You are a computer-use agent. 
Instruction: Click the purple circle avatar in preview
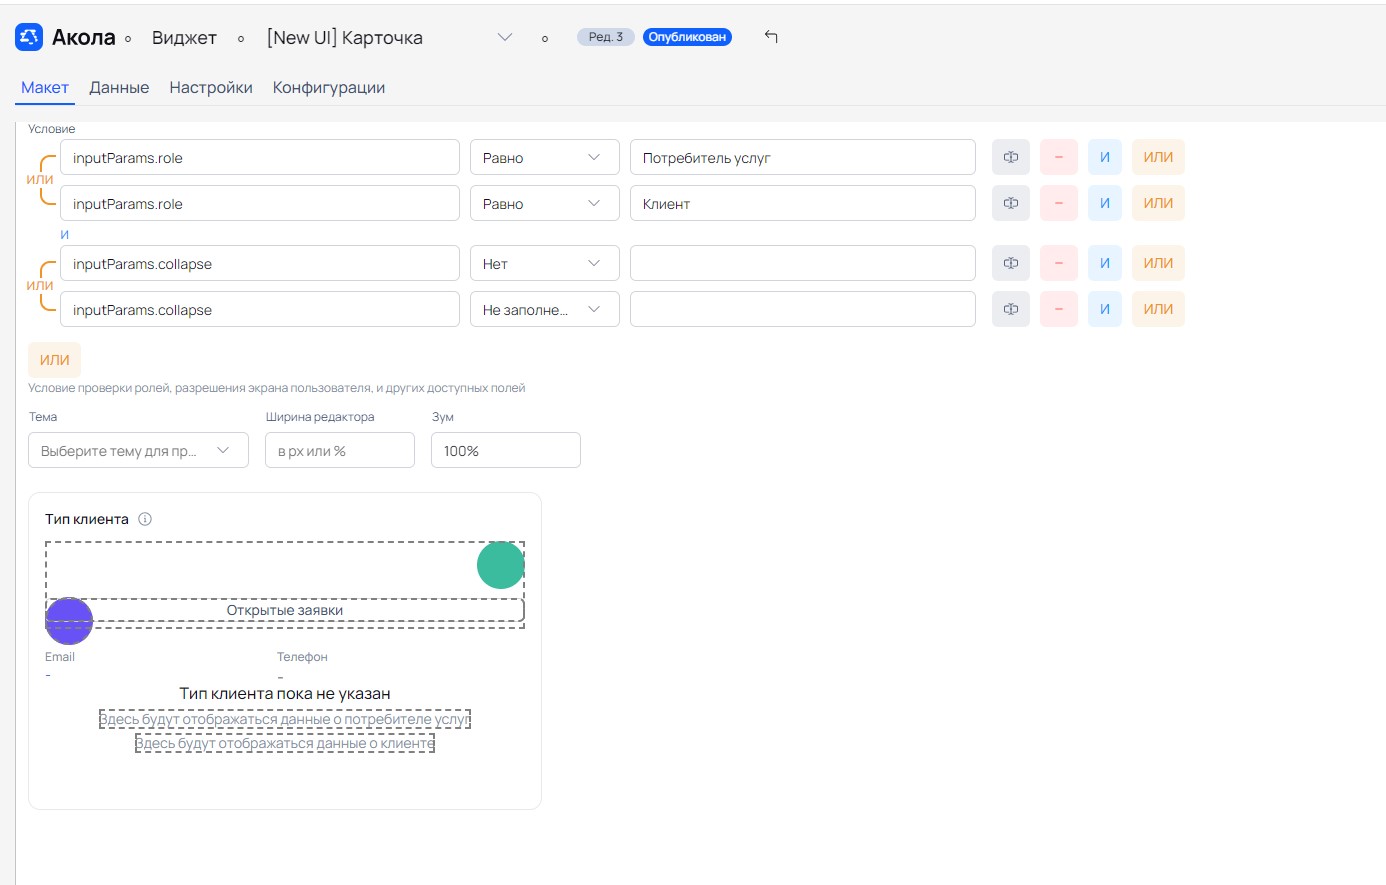[69, 621]
